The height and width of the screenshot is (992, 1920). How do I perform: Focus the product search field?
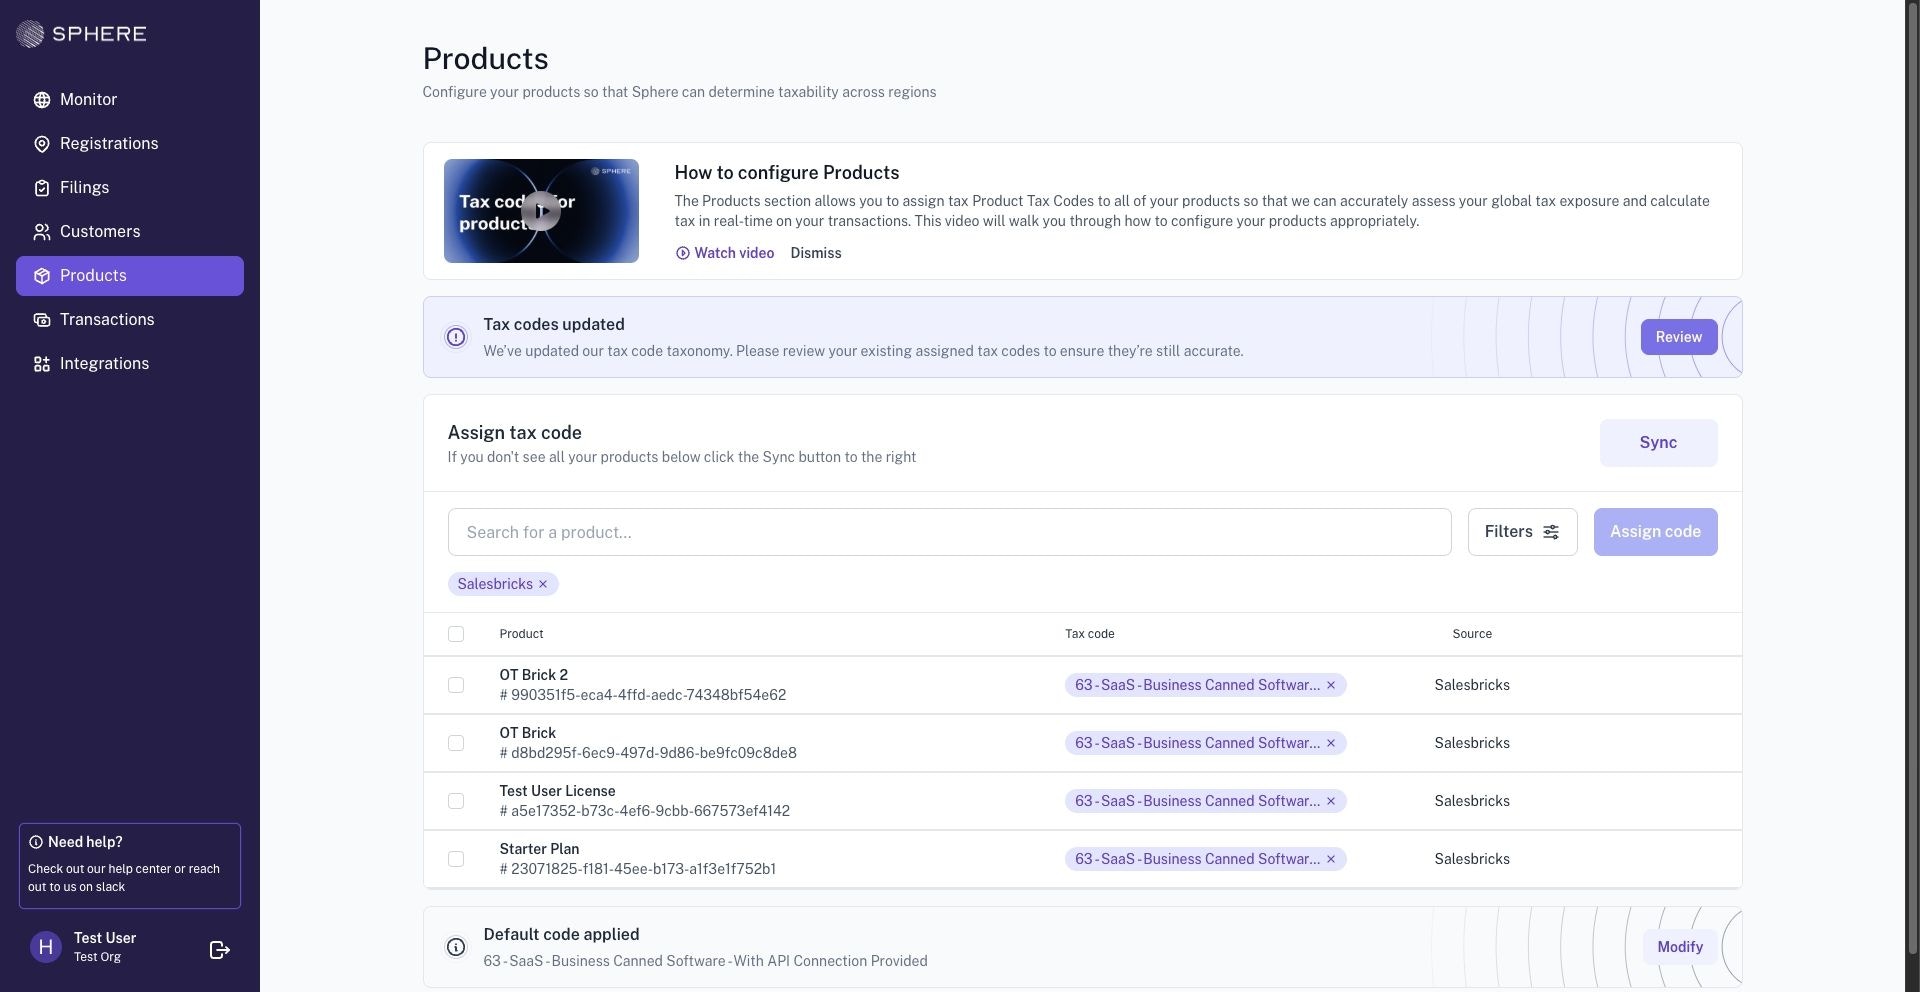click(949, 532)
